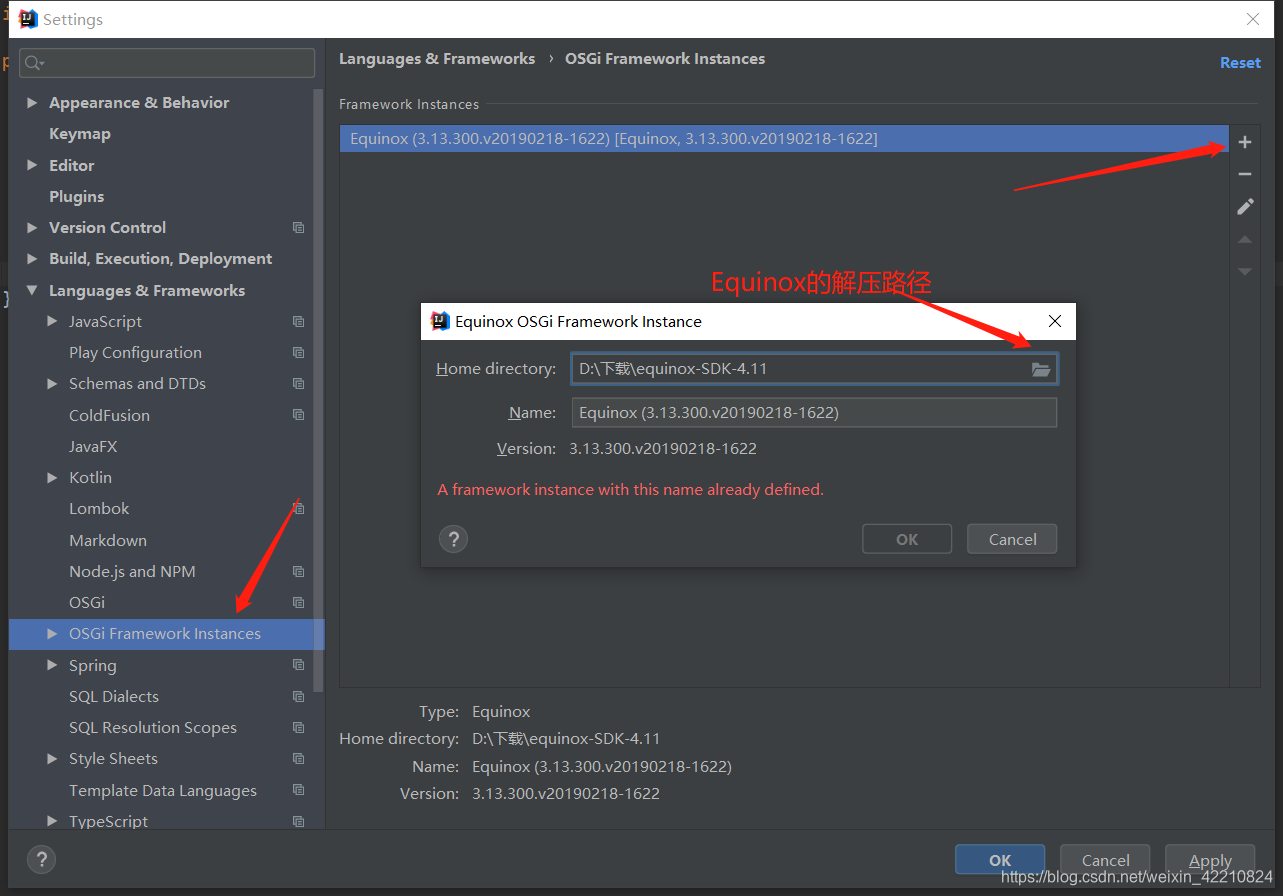
Task: Expand Schemas and DTDs node
Action: coord(52,384)
